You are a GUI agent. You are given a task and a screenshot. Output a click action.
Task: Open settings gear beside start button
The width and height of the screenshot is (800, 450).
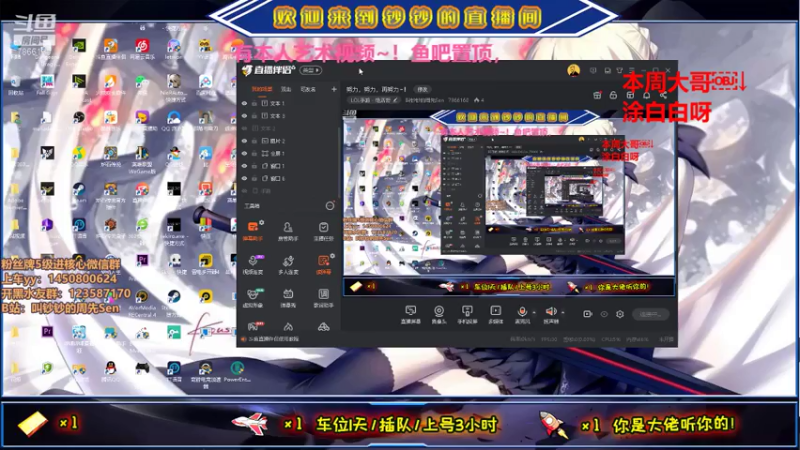pos(620,314)
